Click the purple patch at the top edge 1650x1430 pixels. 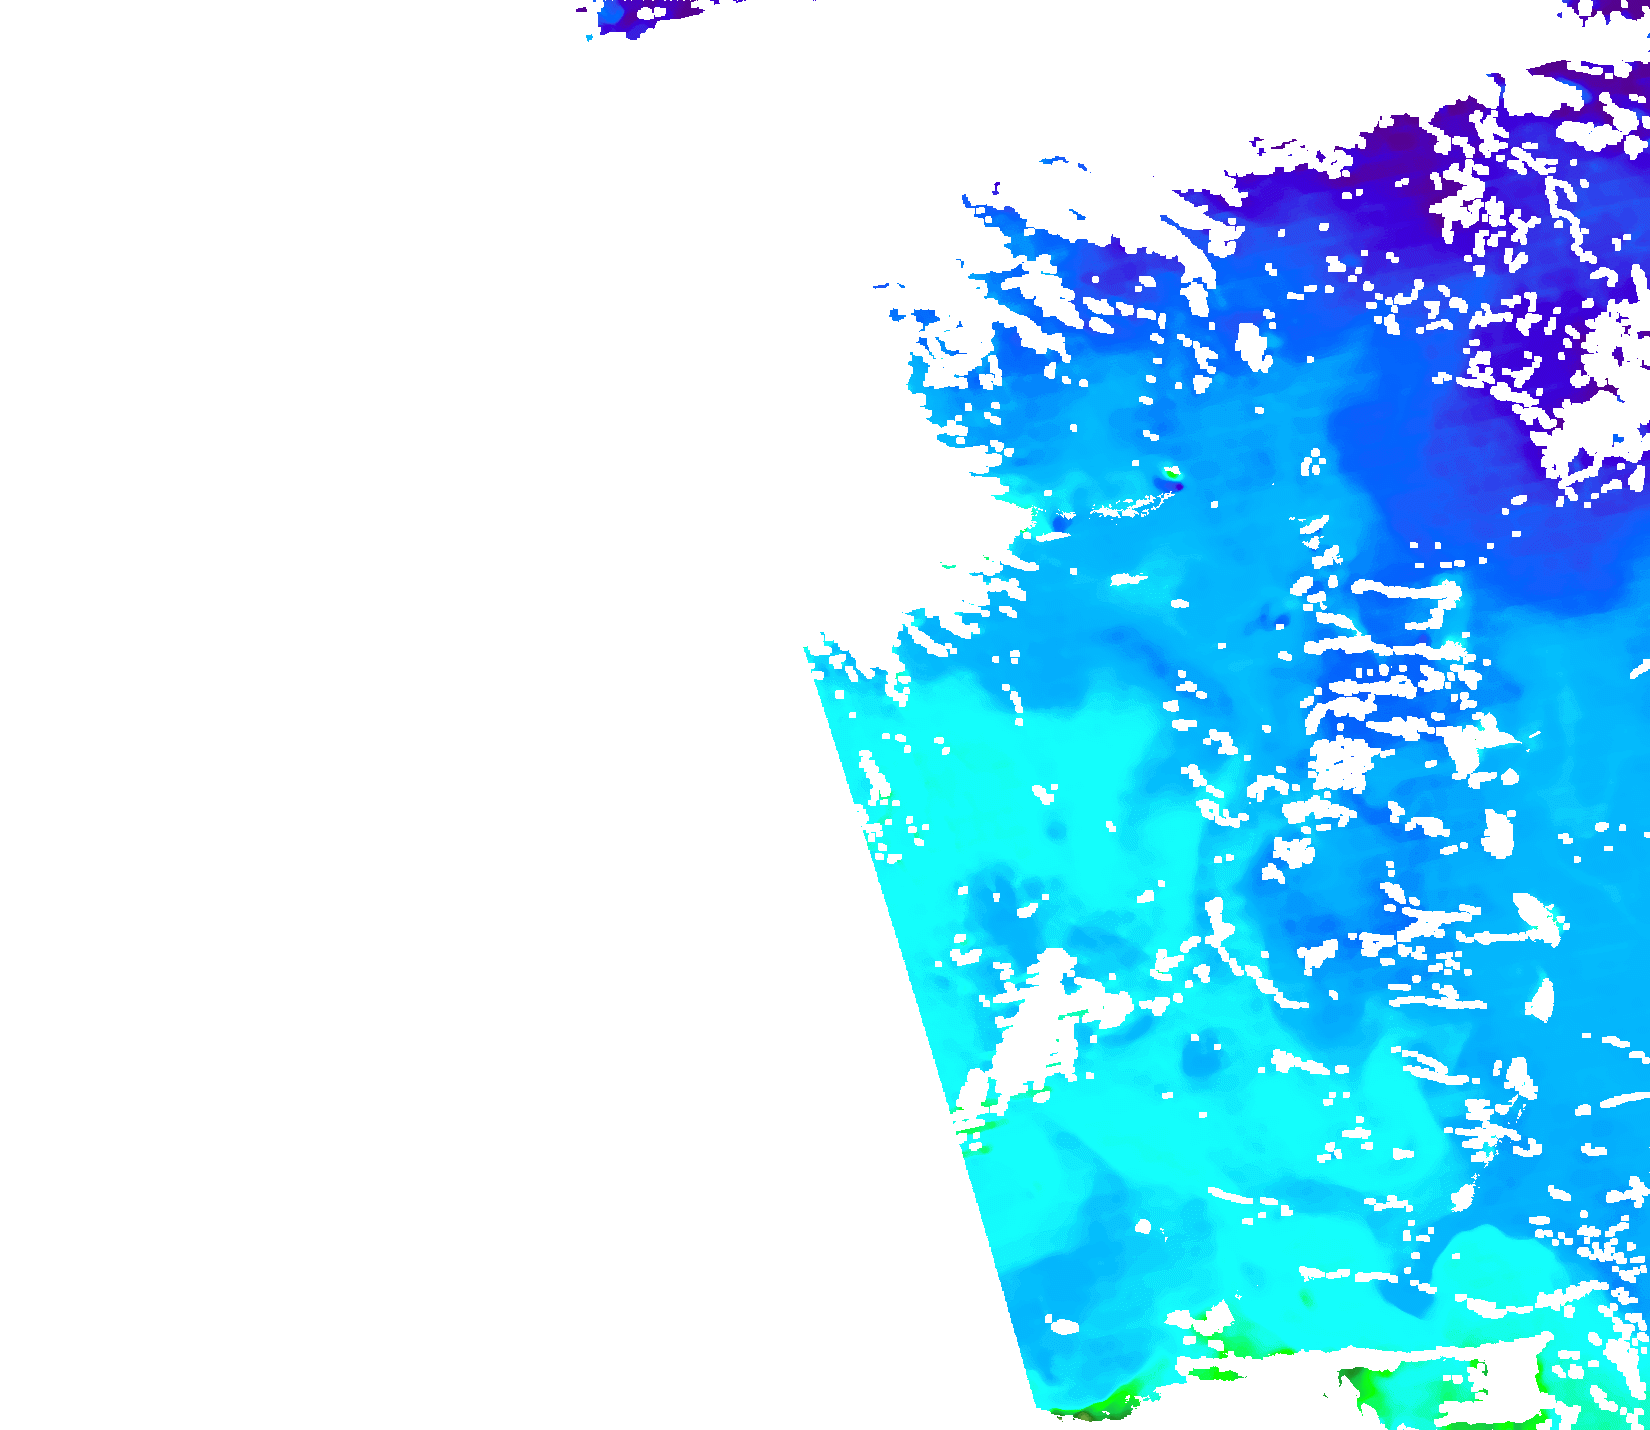point(640,15)
